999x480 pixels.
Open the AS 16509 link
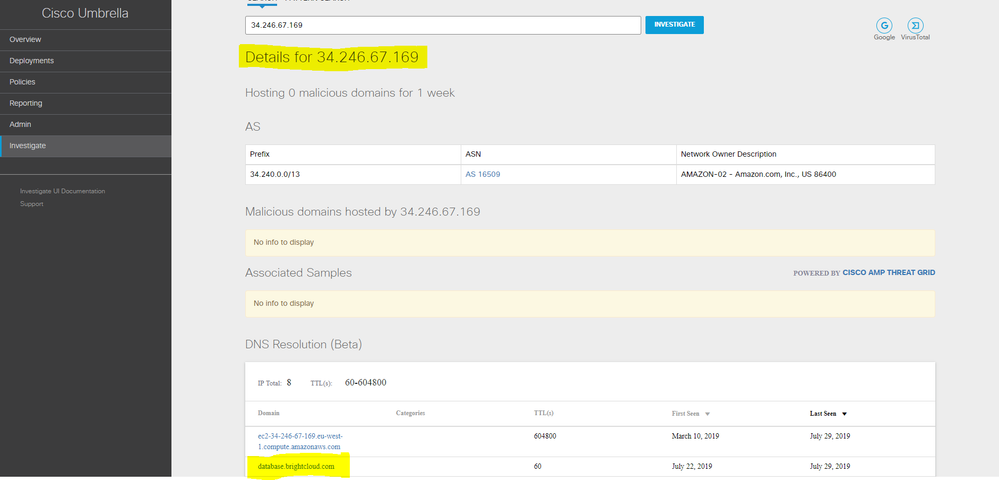point(482,174)
